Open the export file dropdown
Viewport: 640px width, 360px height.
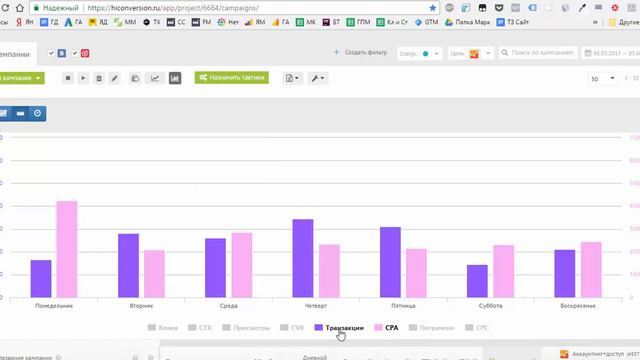click(292, 78)
